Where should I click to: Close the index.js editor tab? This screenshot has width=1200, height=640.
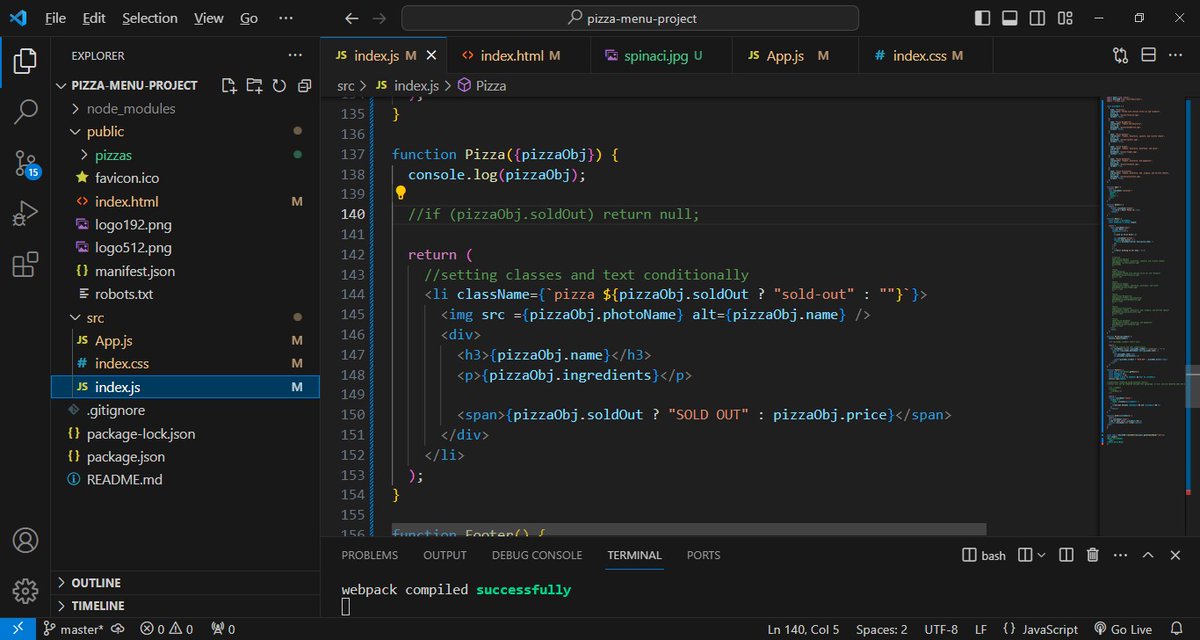click(431, 56)
